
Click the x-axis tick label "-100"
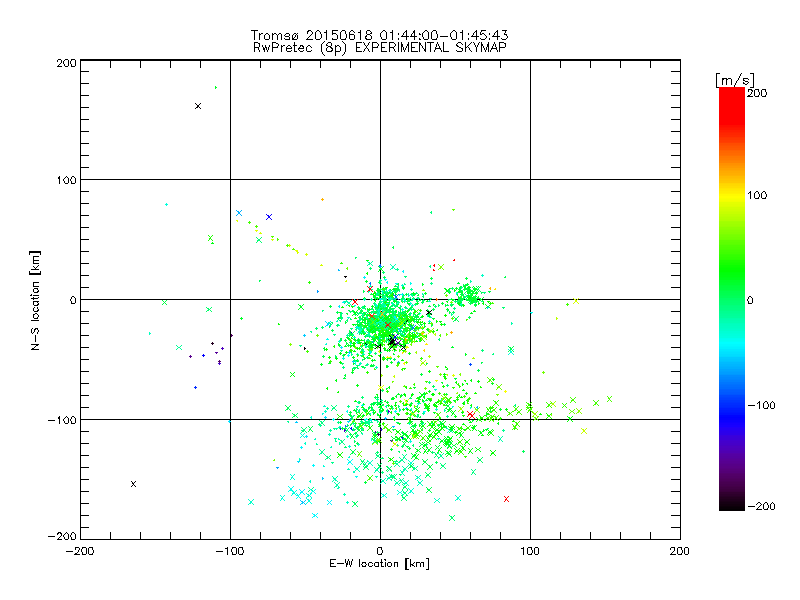[x=230, y=551]
